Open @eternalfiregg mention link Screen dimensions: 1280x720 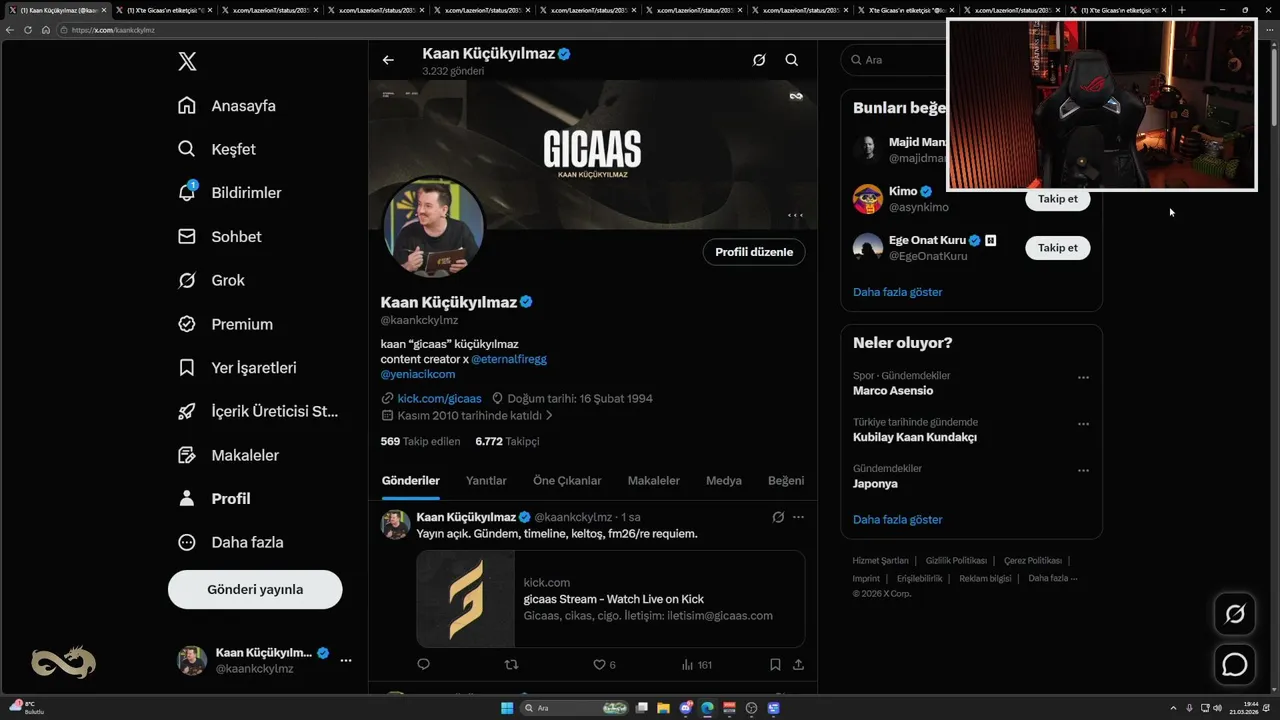click(509, 359)
